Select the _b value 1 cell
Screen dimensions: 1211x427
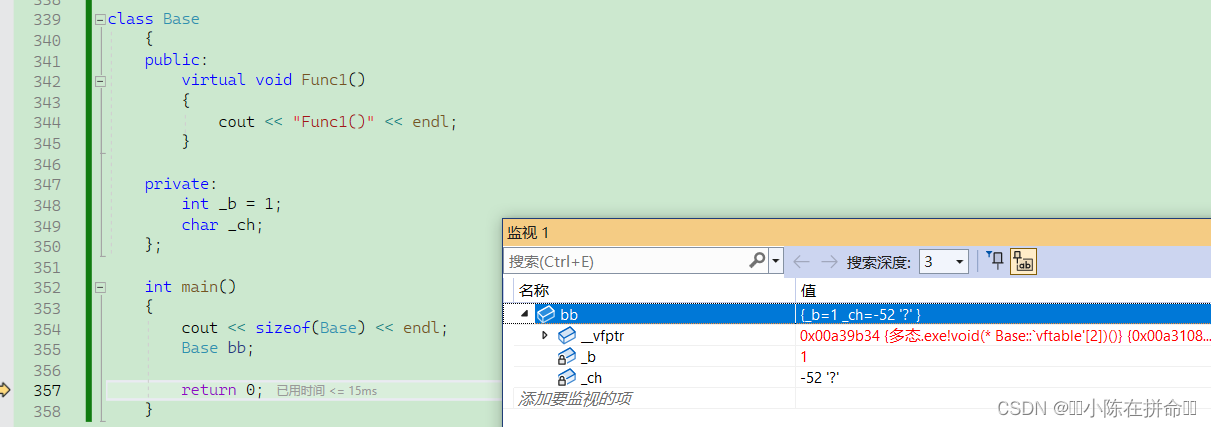click(1003, 356)
